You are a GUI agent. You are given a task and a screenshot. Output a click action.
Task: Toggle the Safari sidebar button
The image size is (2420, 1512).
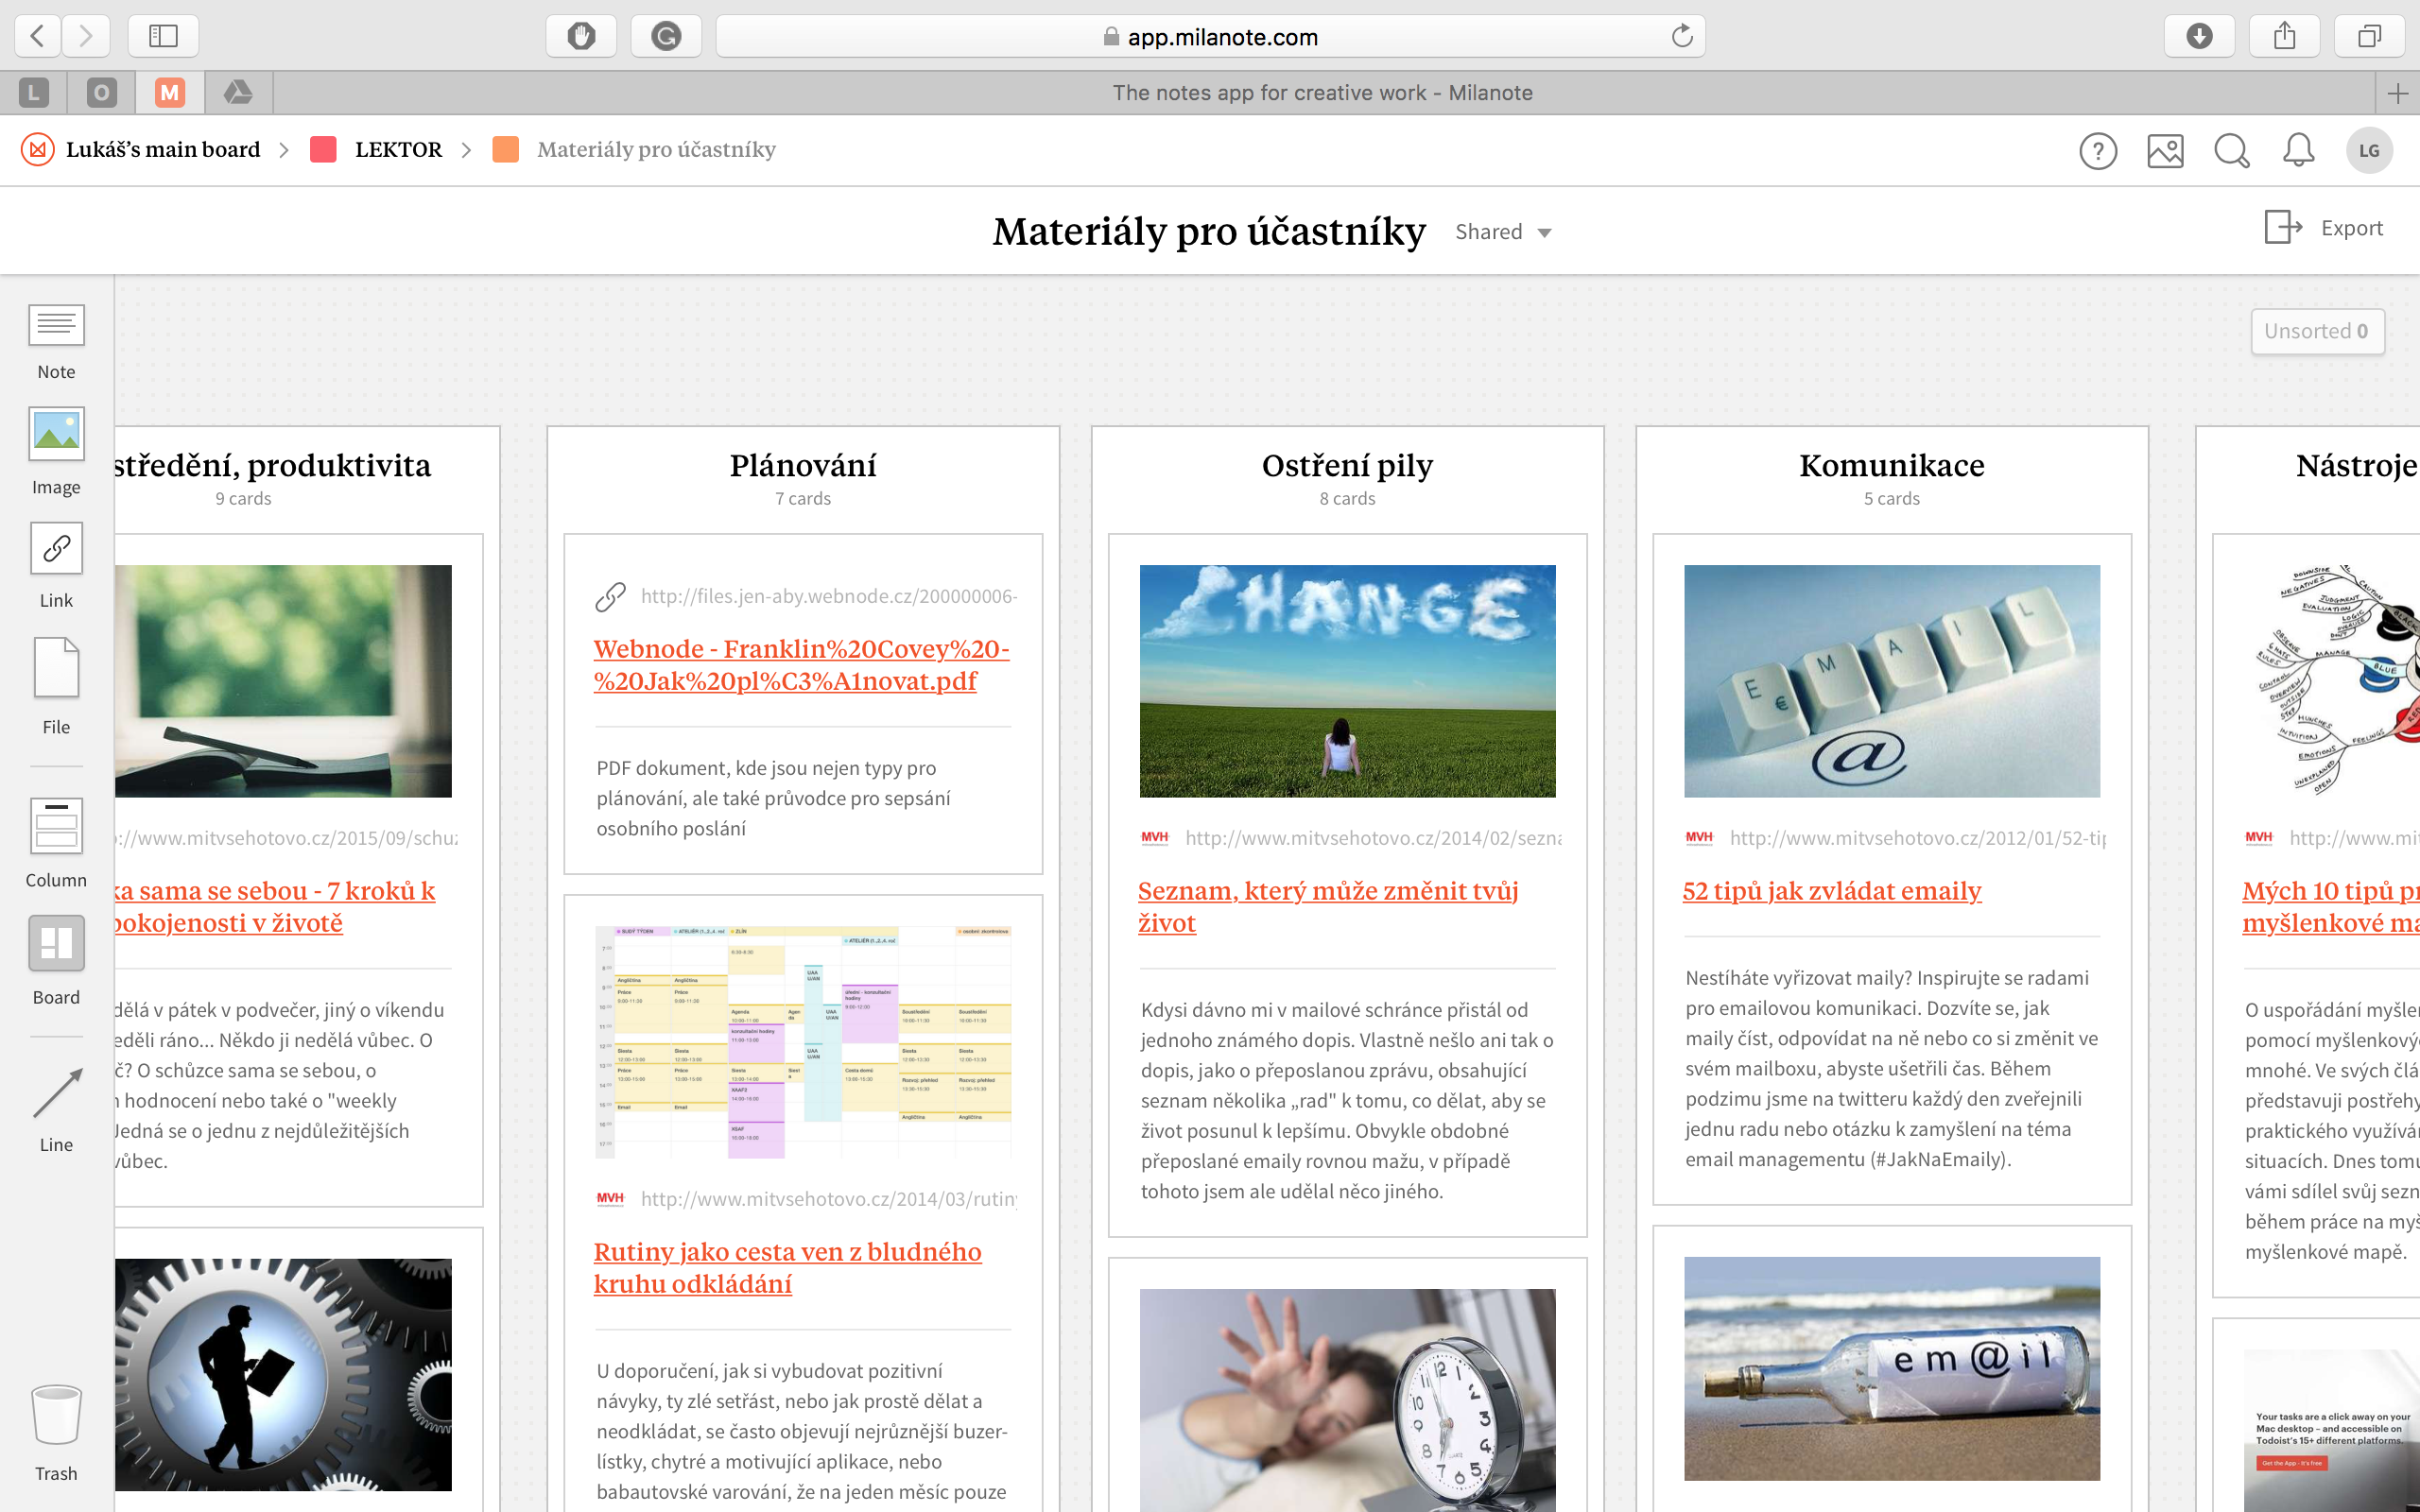point(163,37)
